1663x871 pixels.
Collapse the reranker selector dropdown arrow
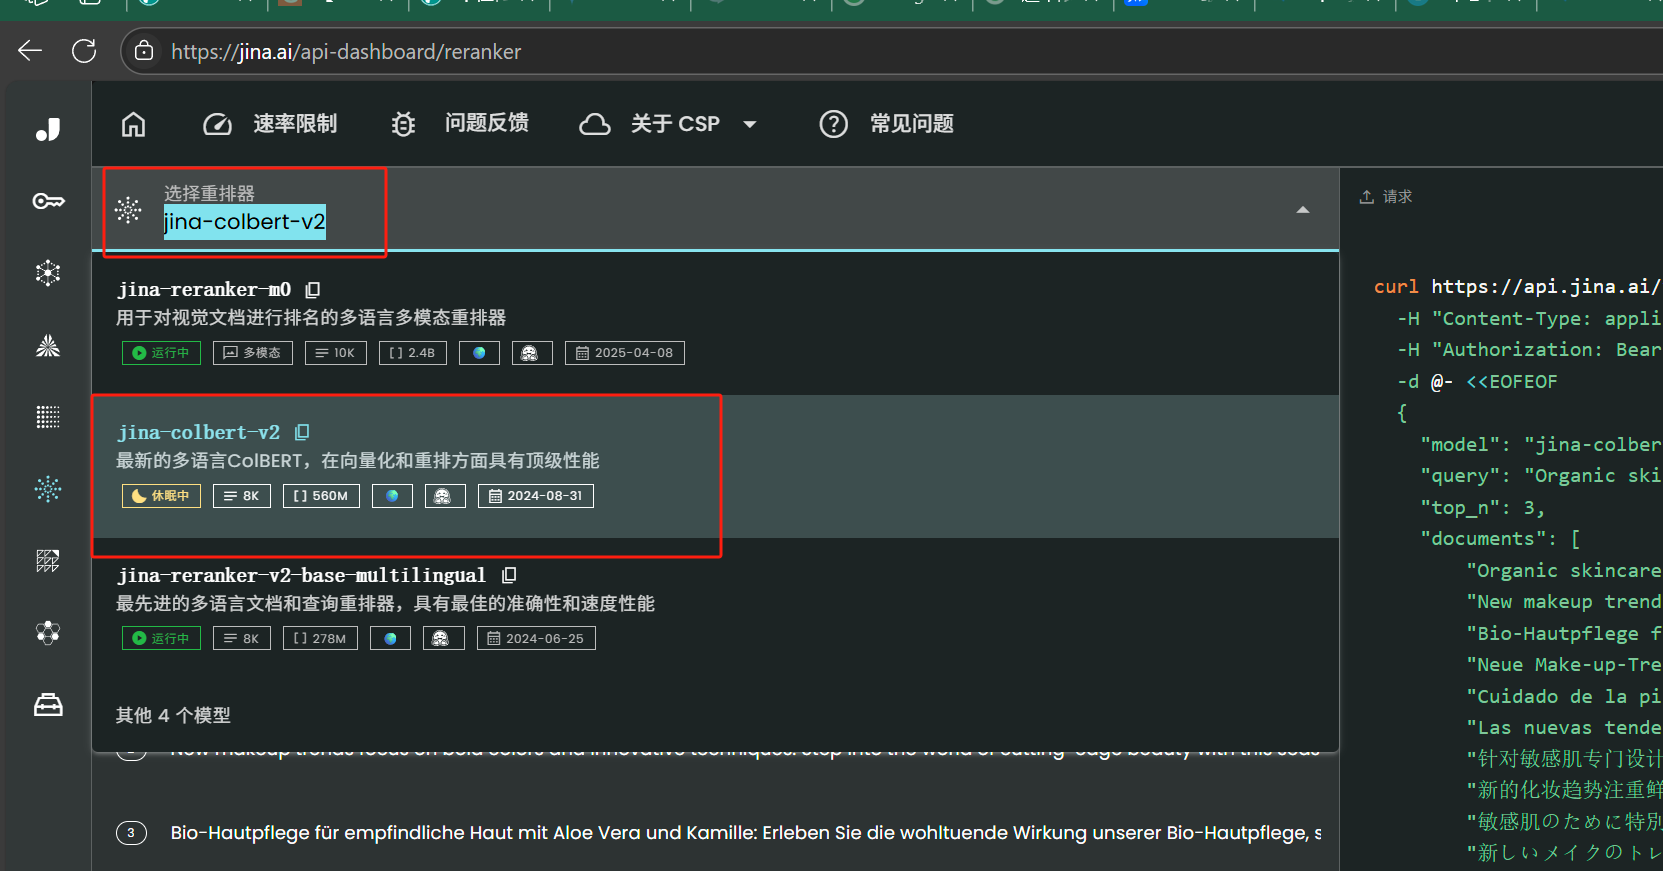(1302, 210)
